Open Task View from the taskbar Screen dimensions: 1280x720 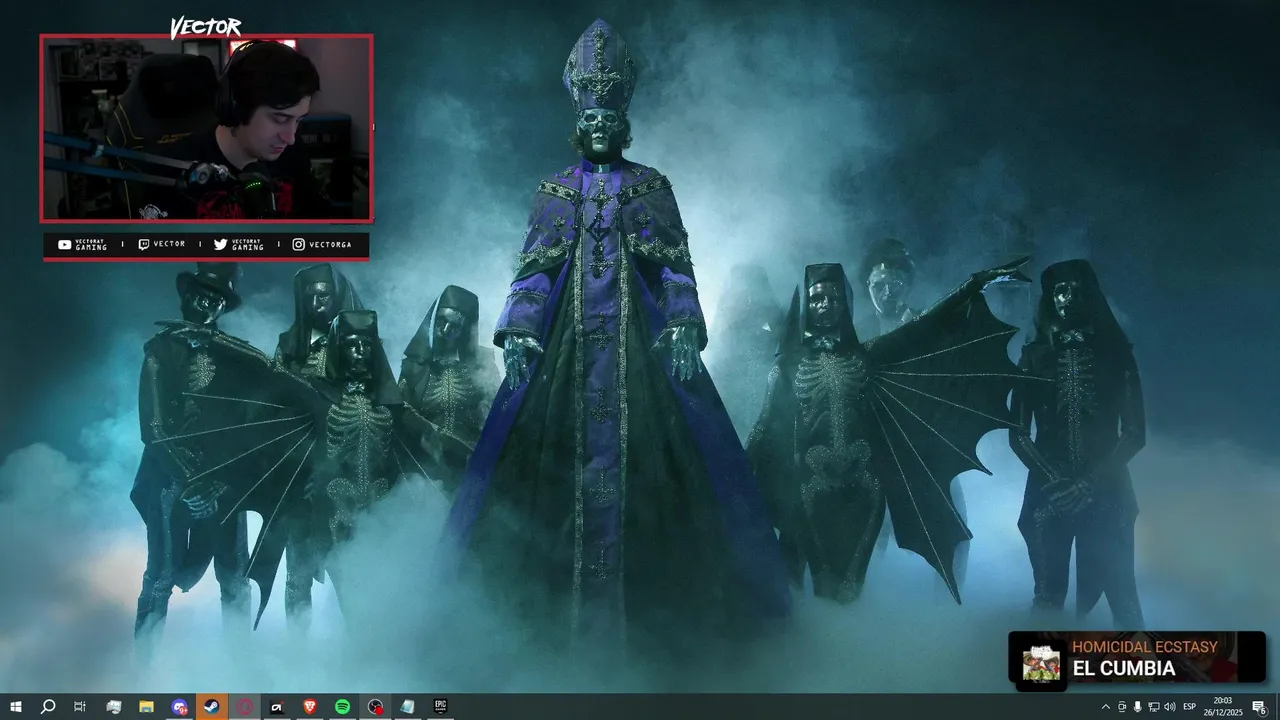(x=80, y=707)
